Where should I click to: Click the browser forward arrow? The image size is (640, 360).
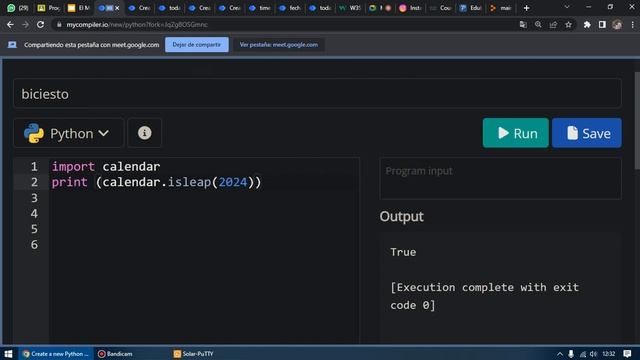[x=25, y=24]
